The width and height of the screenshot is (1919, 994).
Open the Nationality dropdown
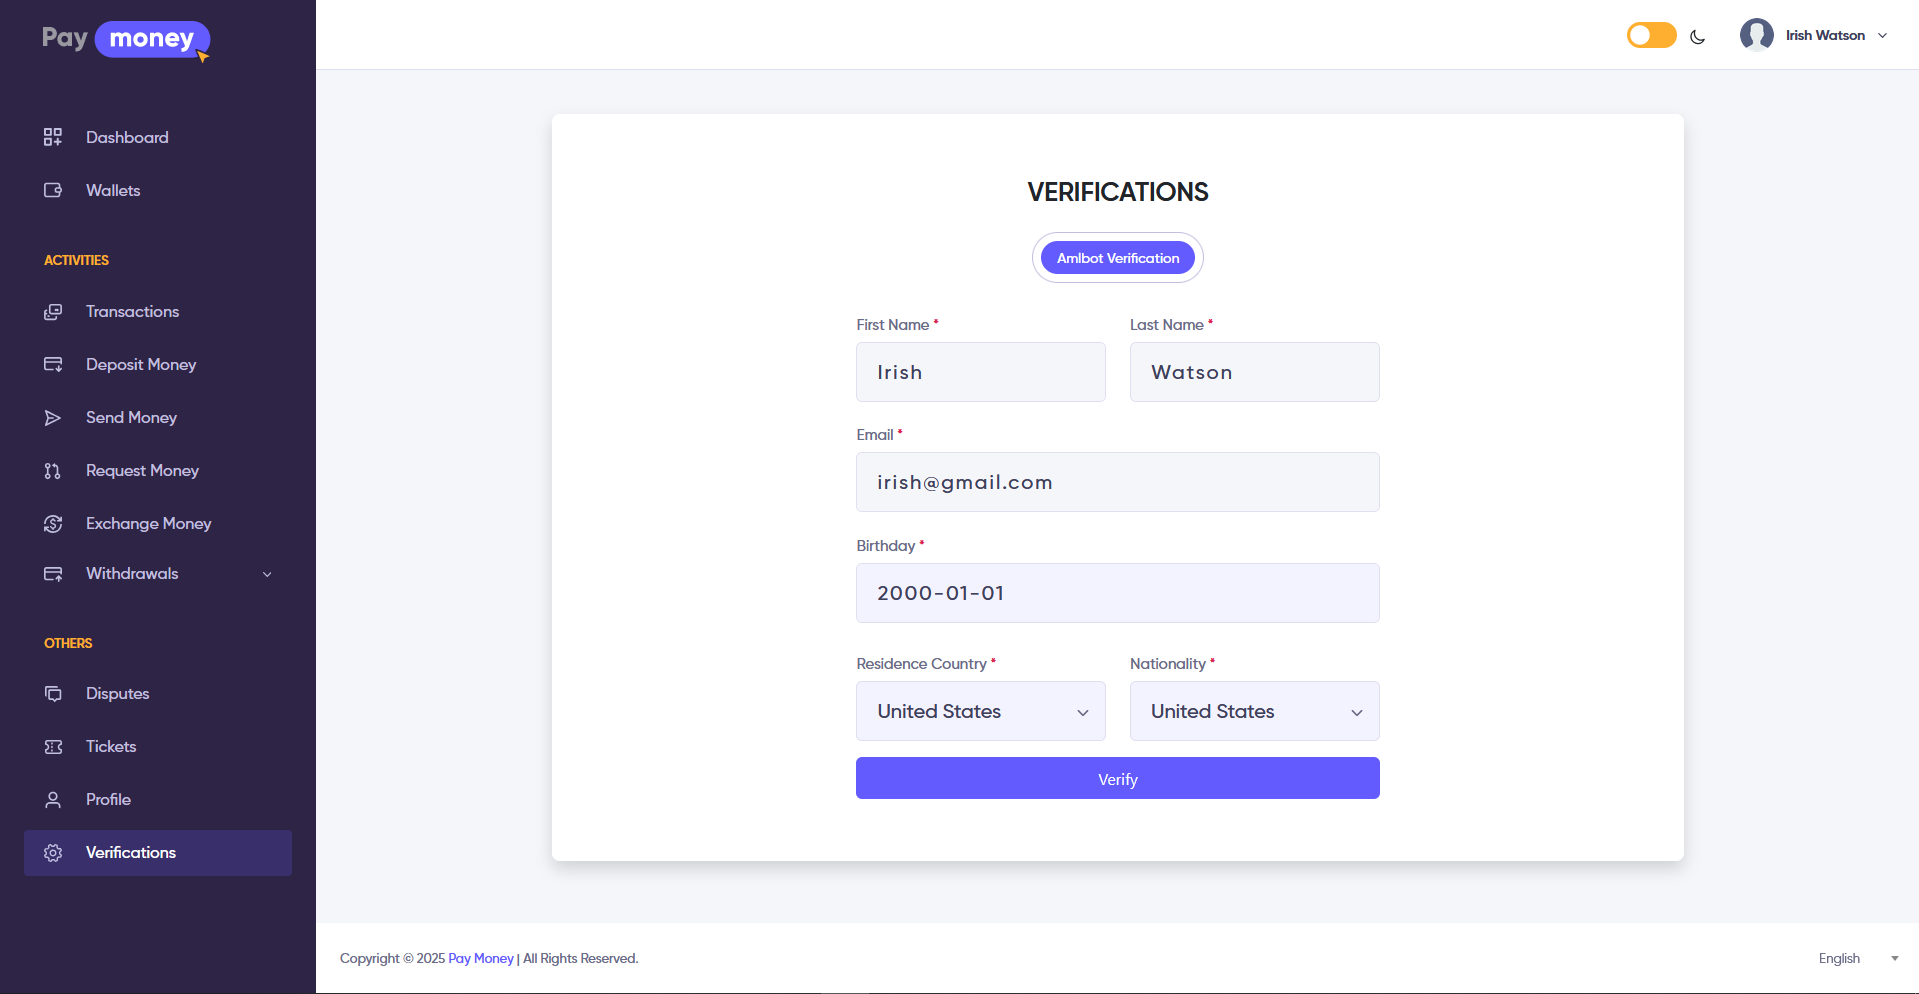pos(1254,711)
